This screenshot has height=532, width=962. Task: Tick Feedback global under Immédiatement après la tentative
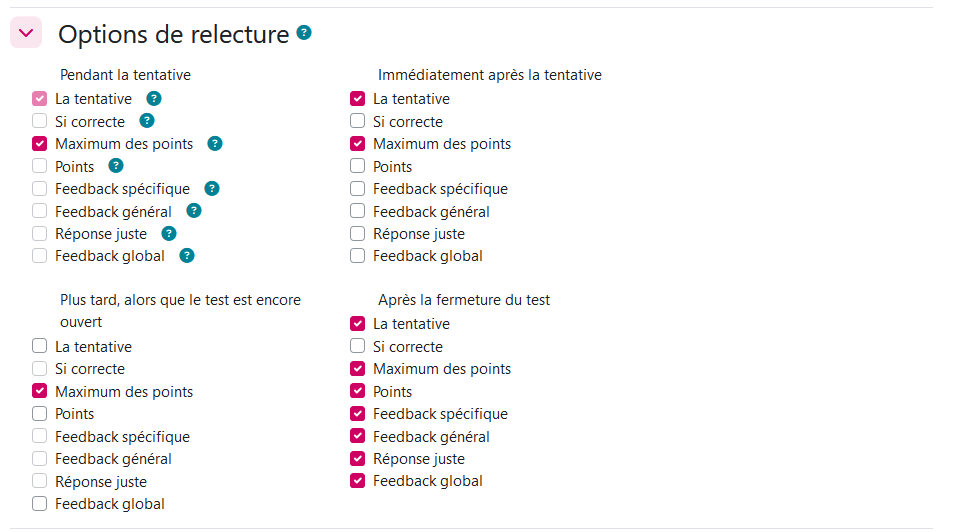tap(358, 256)
